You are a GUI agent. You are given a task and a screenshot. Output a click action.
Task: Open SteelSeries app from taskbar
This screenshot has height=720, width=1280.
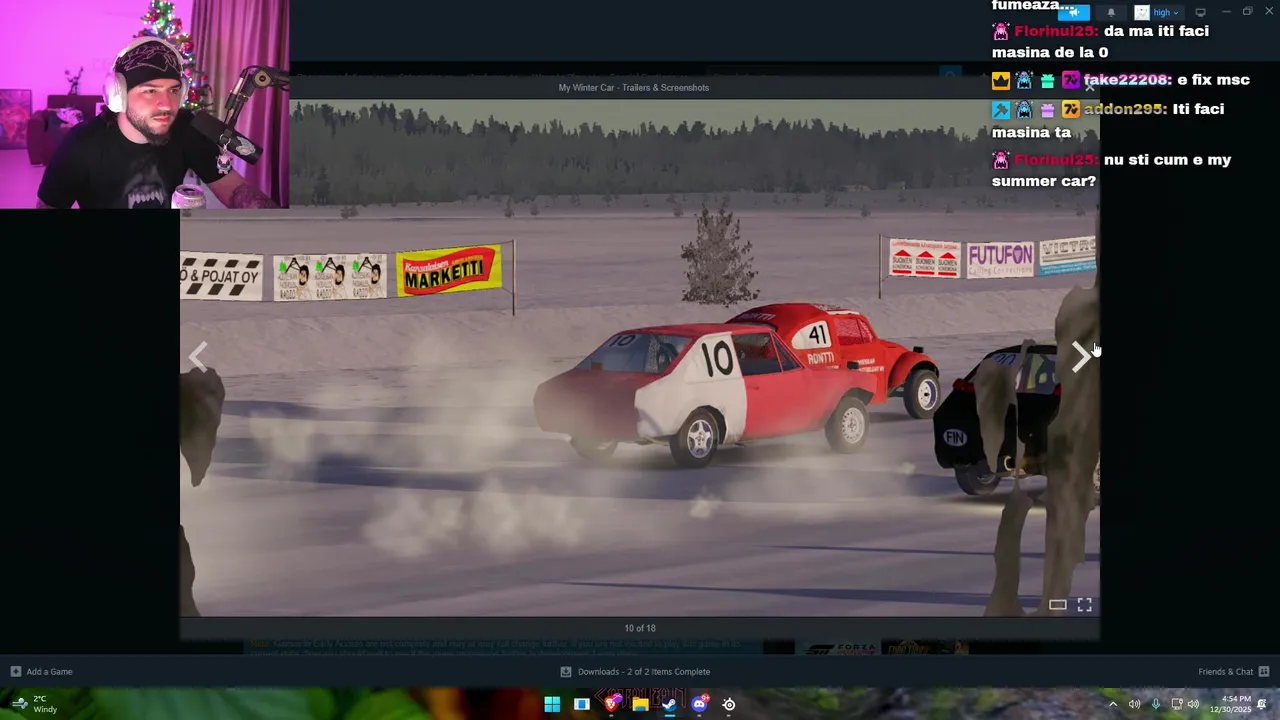[x=729, y=704]
